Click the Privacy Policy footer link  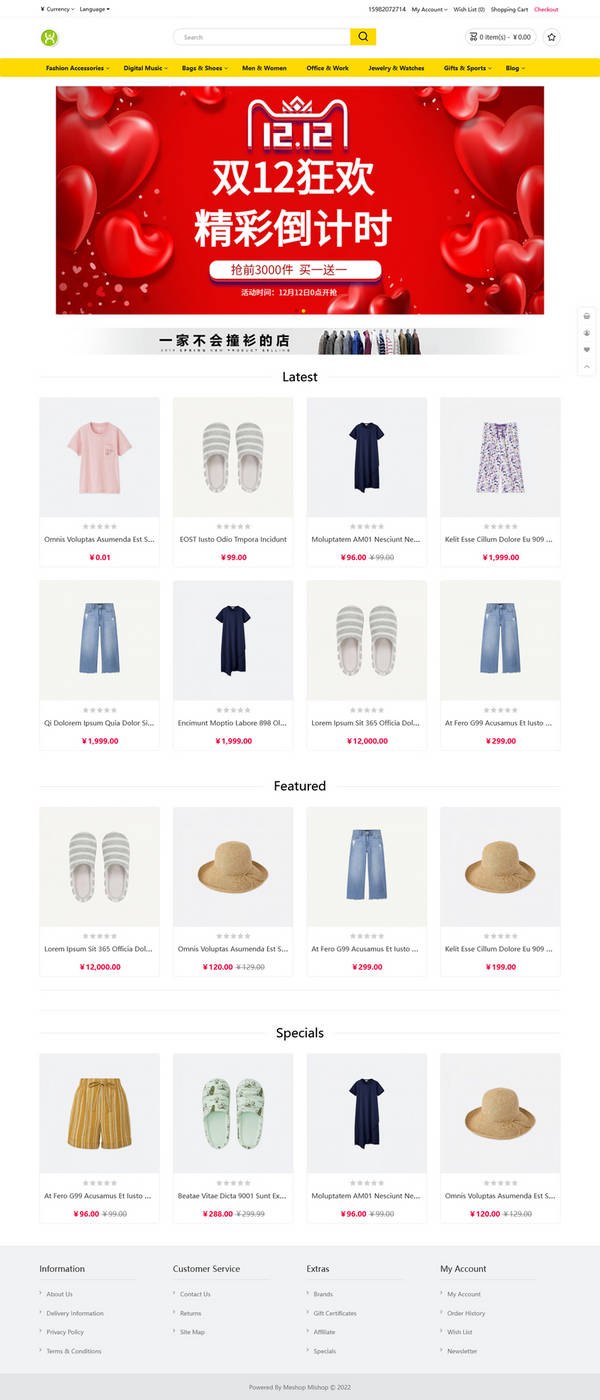[x=65, y=1332]
